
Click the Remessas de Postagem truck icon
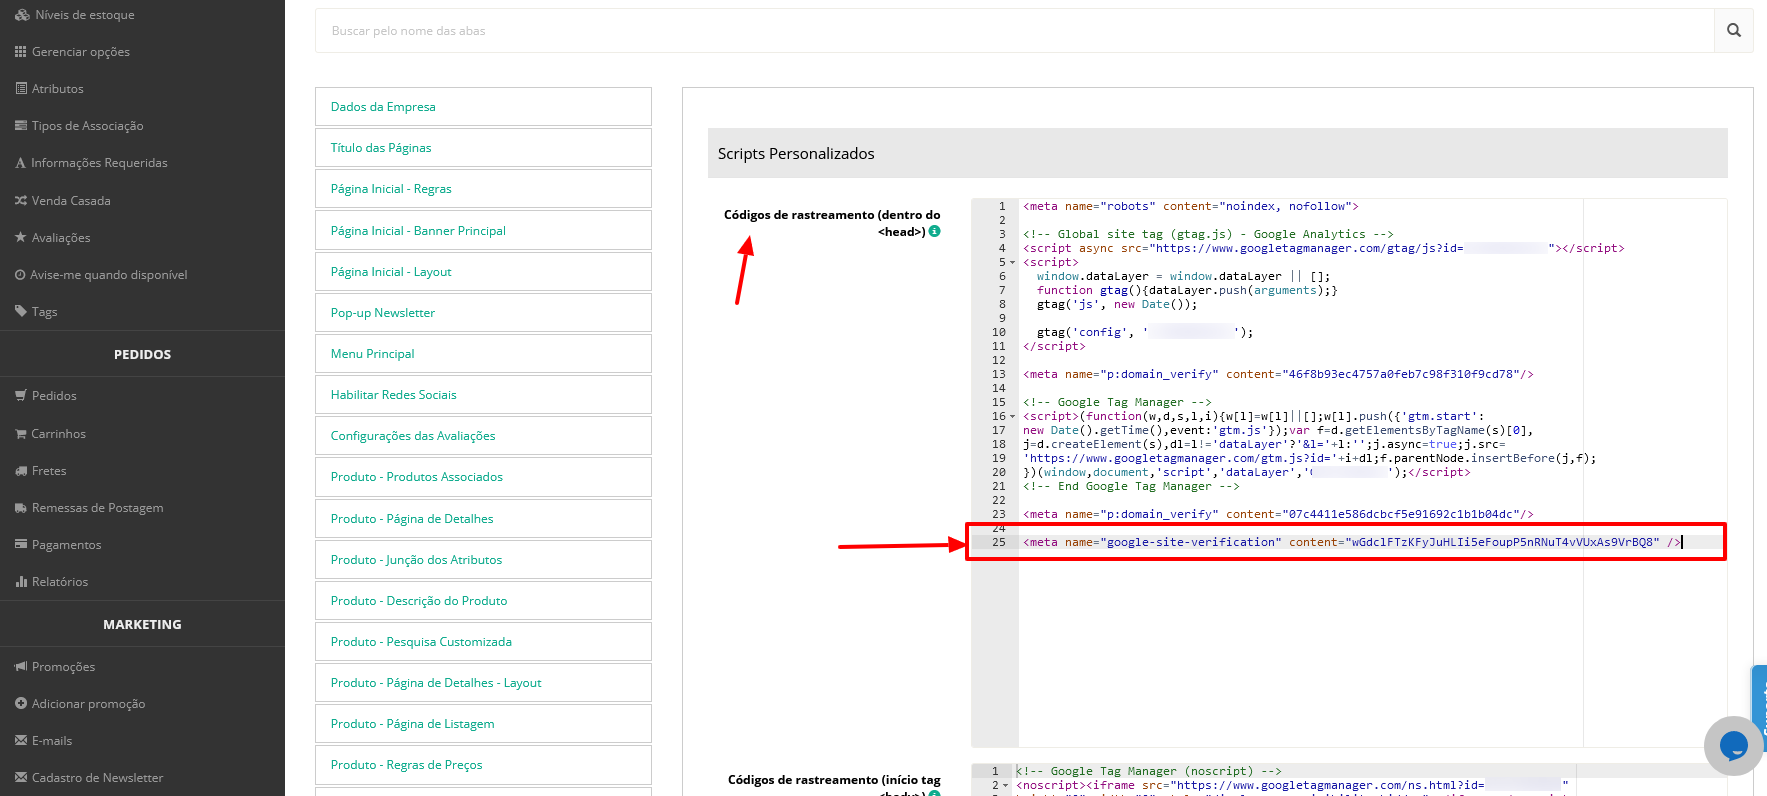pyautogui.click(x=21, y=508)
